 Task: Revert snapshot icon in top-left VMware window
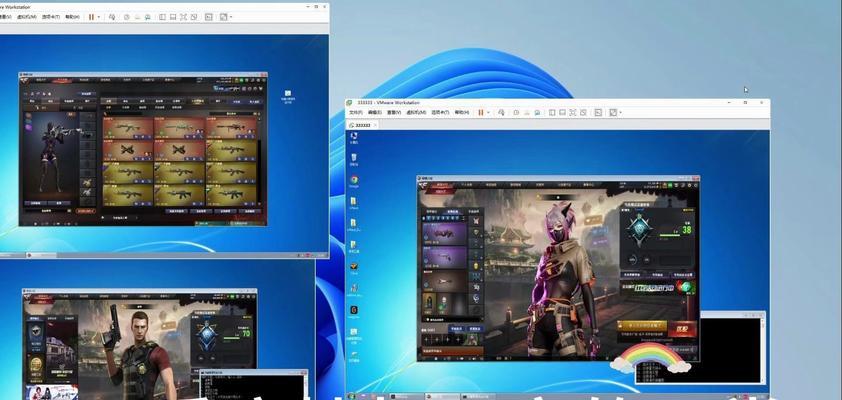tap(136, 17)
